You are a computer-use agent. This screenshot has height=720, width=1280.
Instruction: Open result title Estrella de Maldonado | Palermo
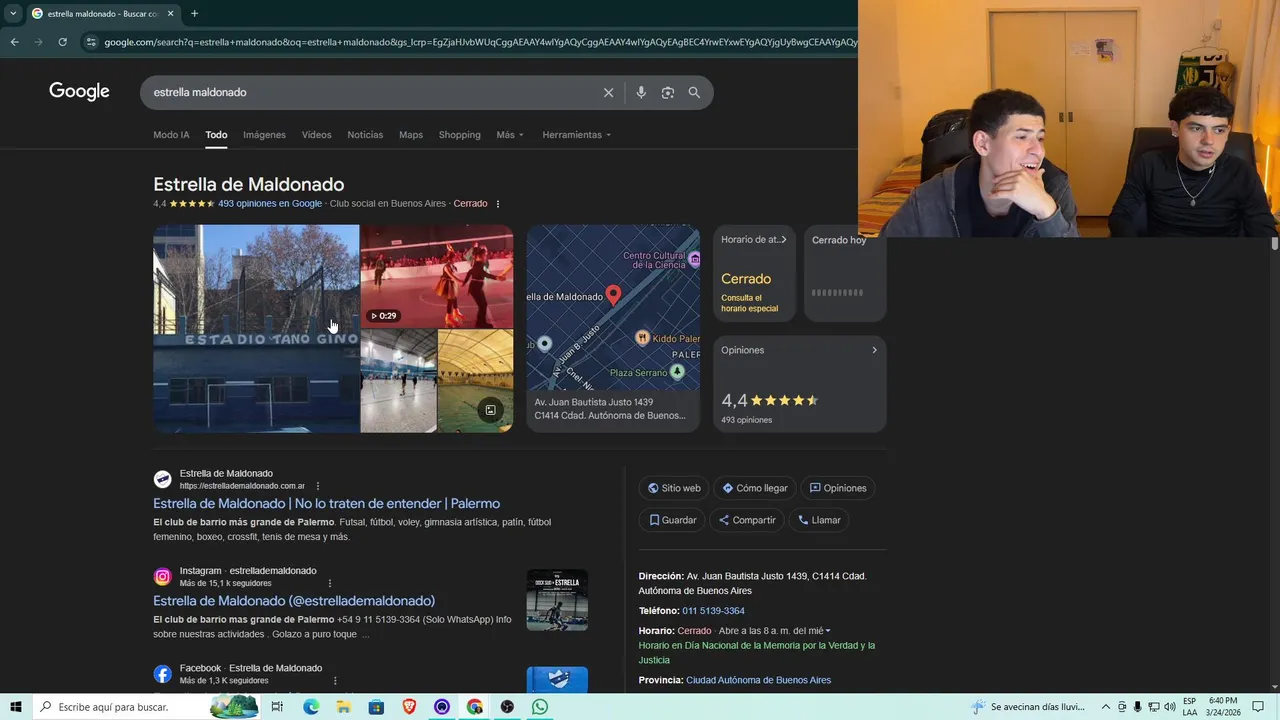point(326,504)
